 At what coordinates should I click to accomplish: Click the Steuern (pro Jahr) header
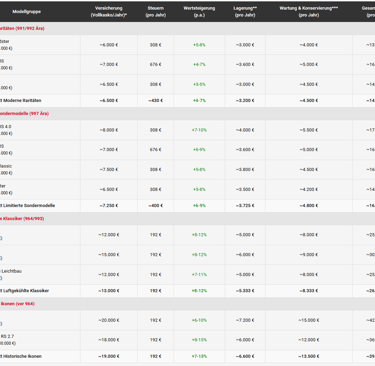point(156,12)
